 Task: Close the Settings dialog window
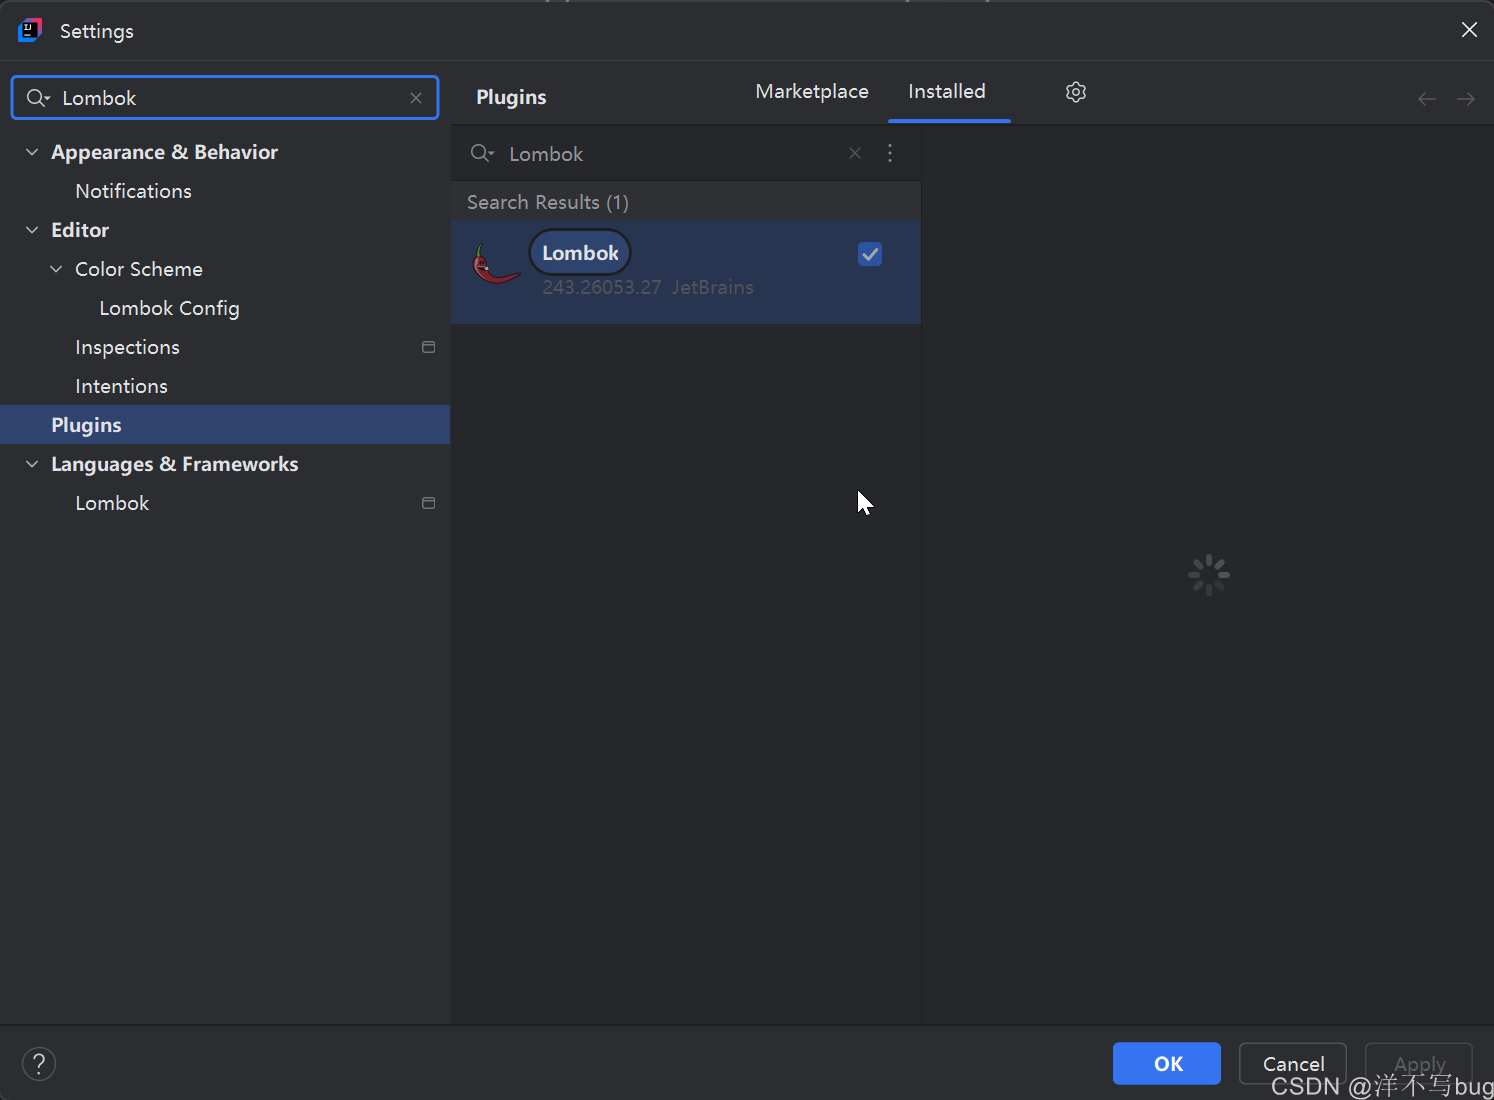pos(1469,30)
